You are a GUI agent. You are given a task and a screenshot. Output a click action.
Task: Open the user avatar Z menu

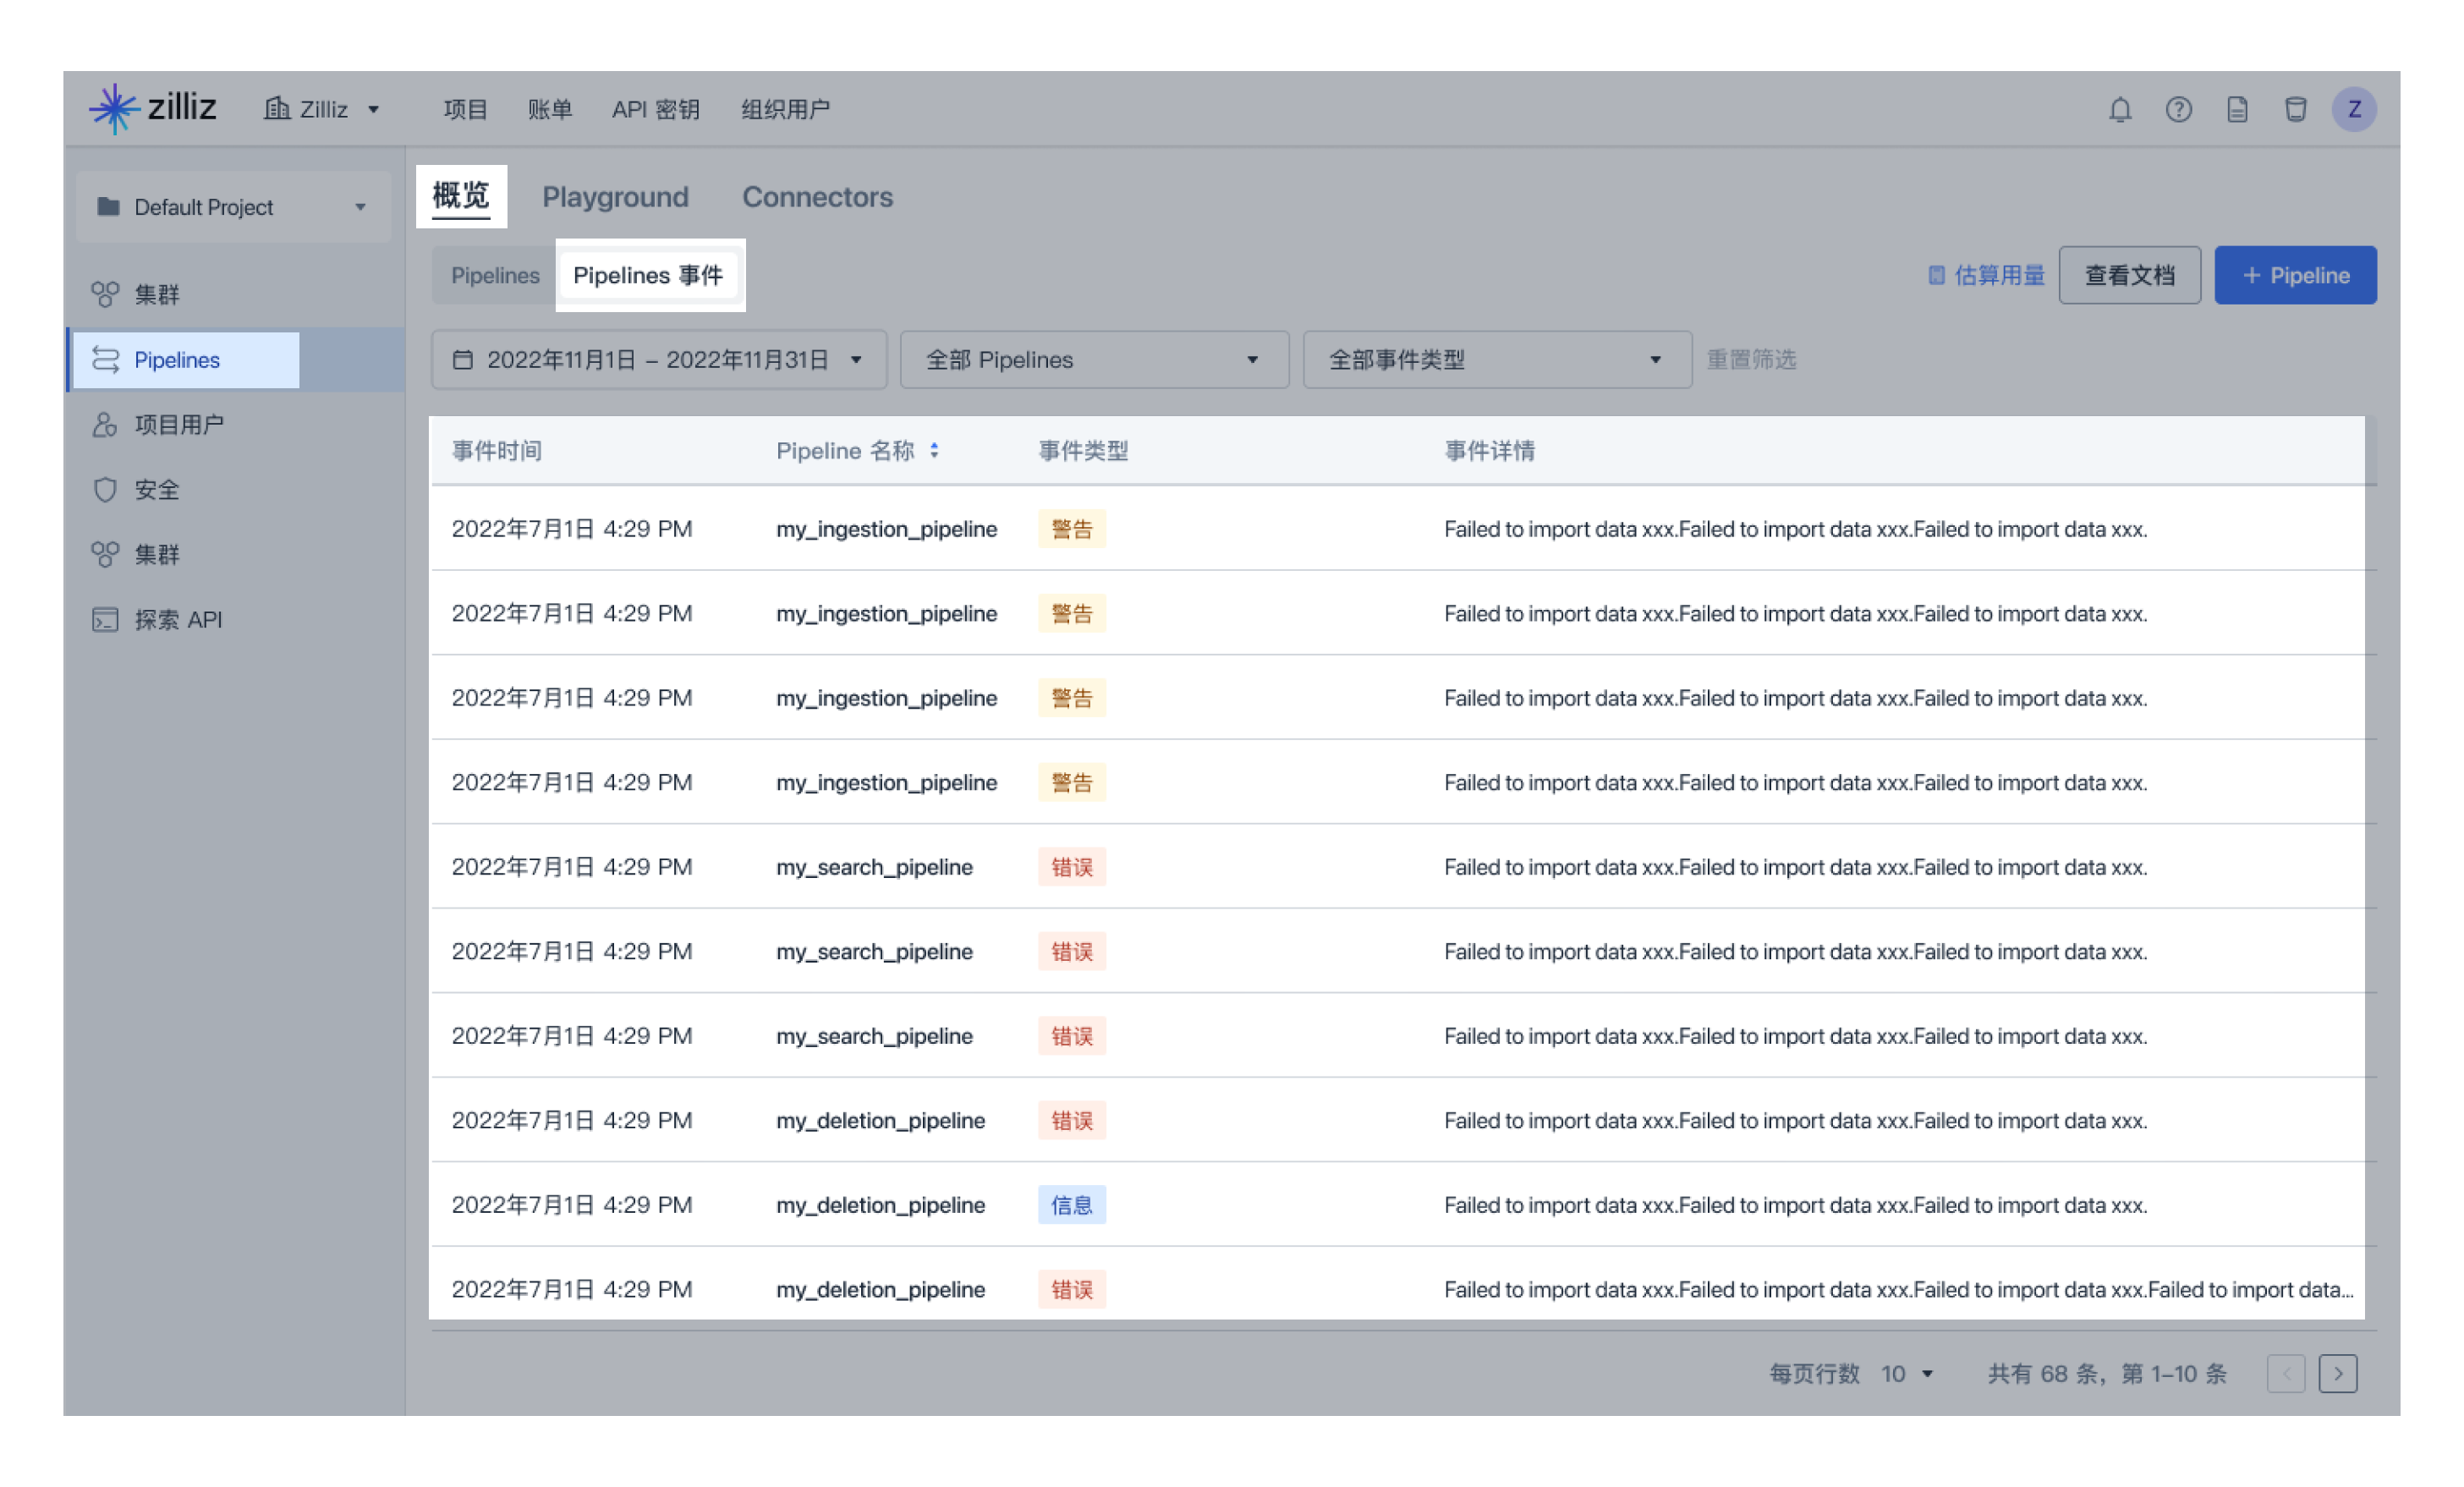(2354, 109)
